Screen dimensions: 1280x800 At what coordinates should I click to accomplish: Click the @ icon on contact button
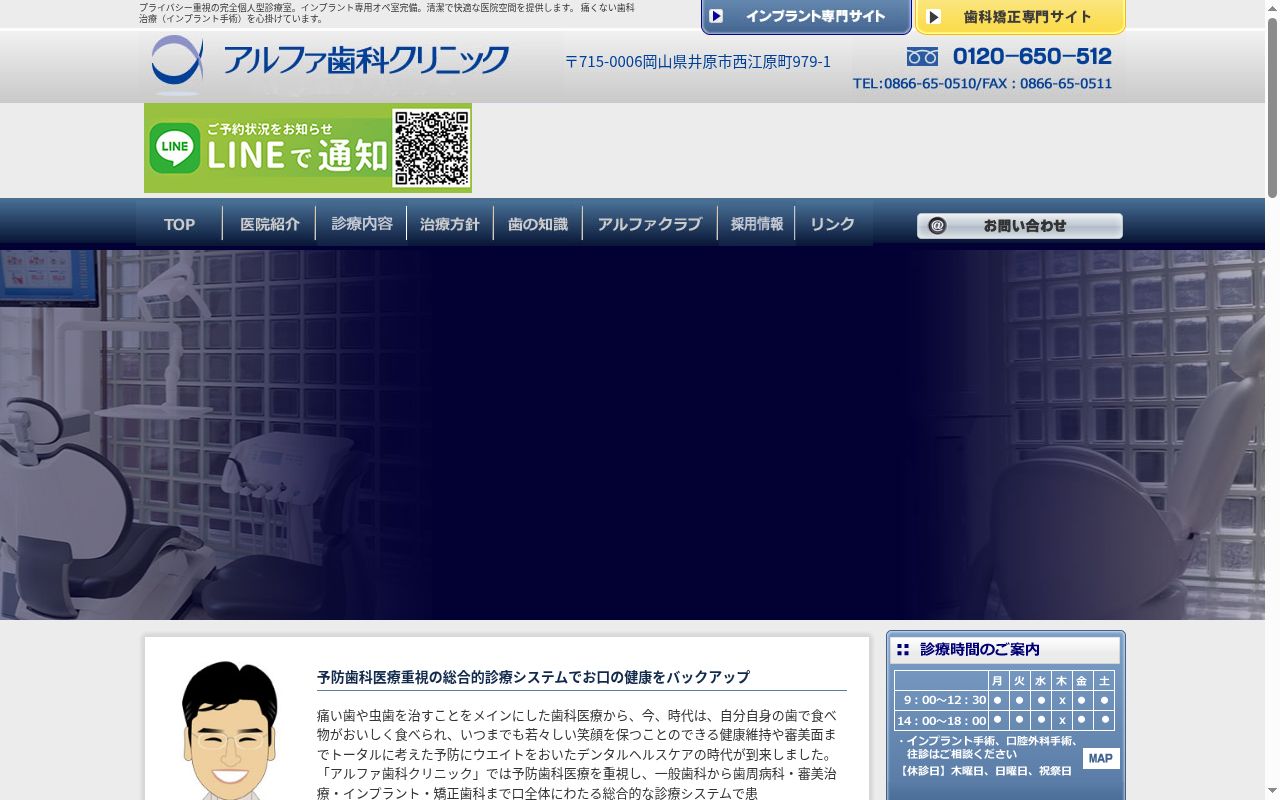point(937,226)
